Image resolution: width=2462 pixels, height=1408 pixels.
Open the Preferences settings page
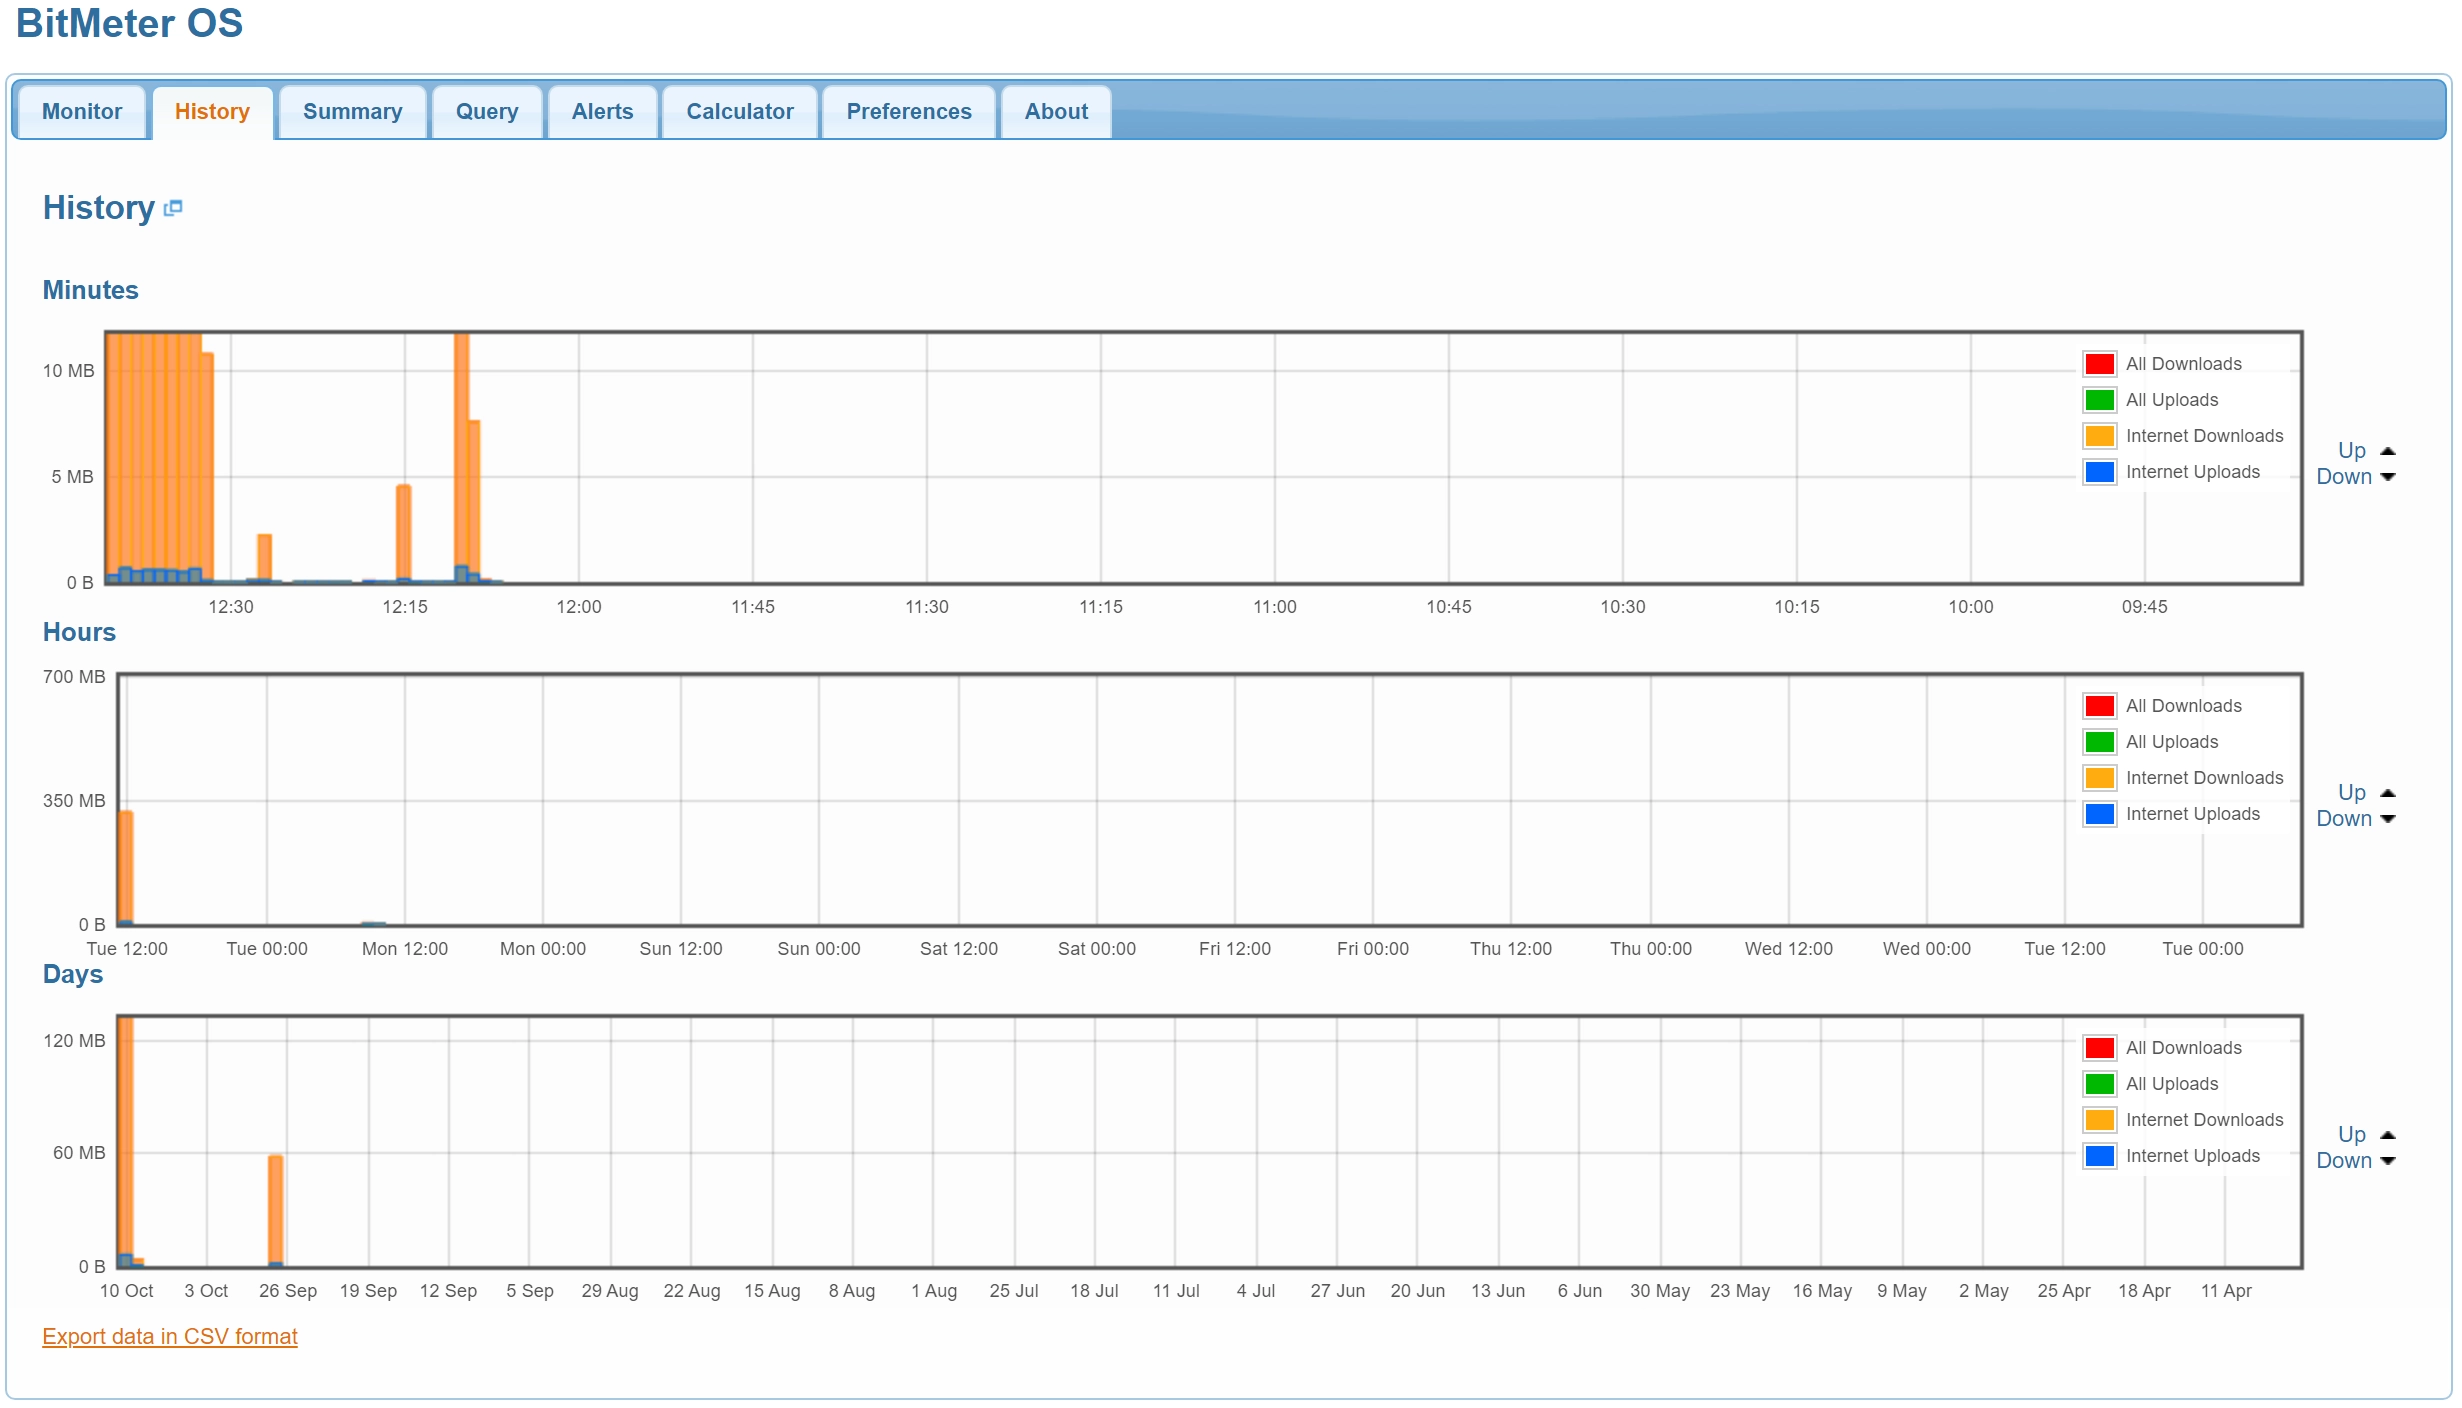pos(910,108)
